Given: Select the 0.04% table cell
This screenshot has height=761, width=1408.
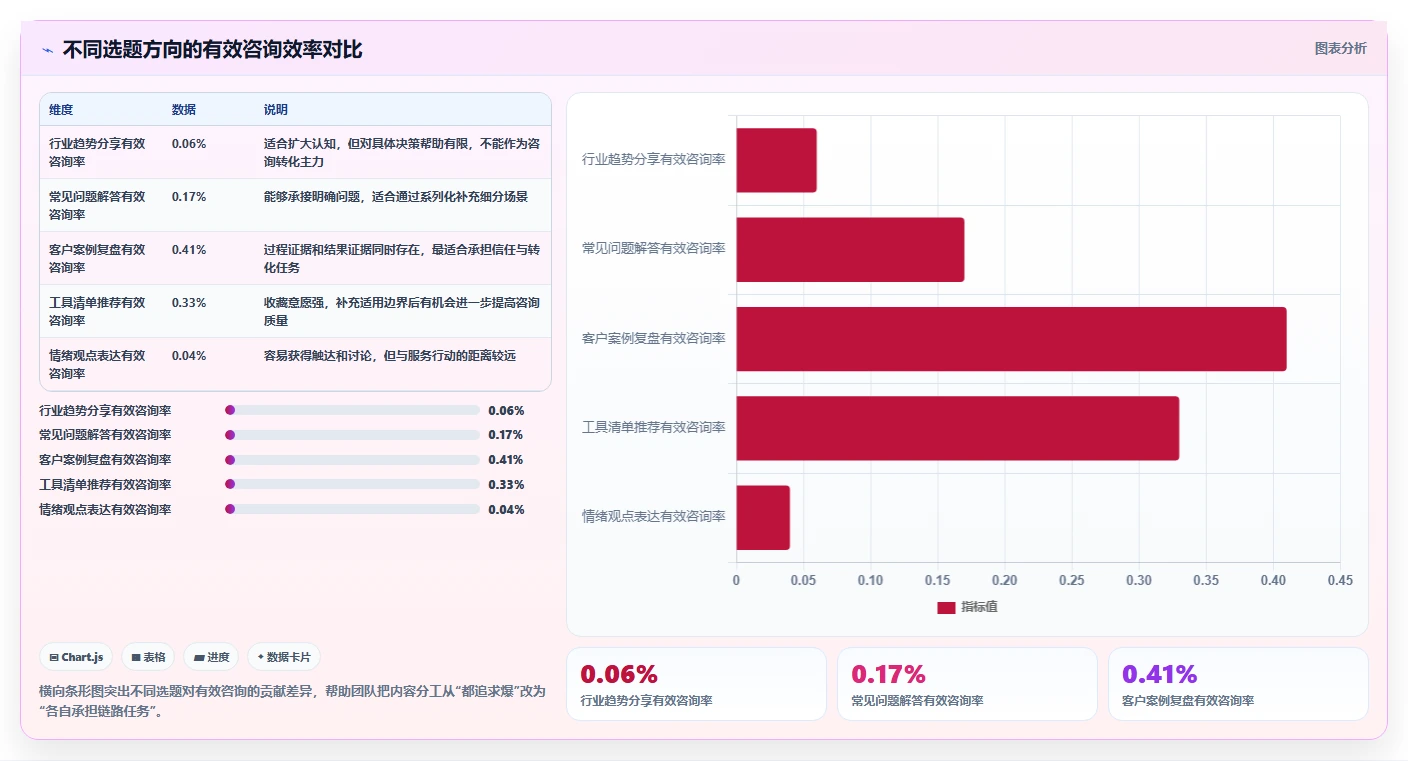Looking at the screenshot, I should [x=189, y=355].
